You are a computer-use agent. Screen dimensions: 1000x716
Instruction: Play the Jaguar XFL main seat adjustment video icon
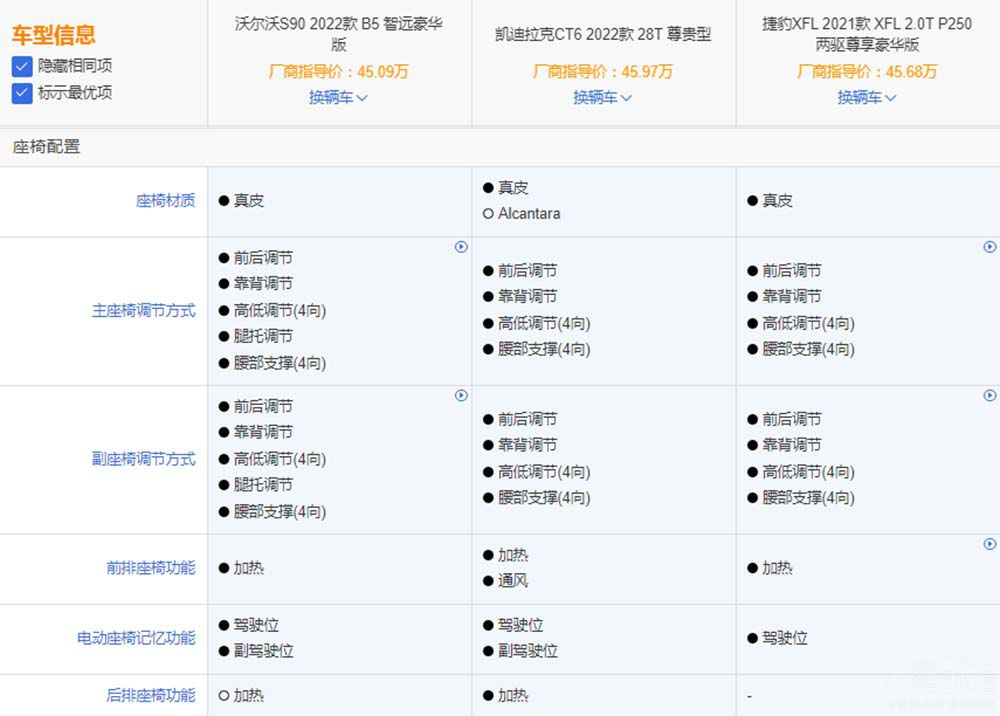(990, 246)
